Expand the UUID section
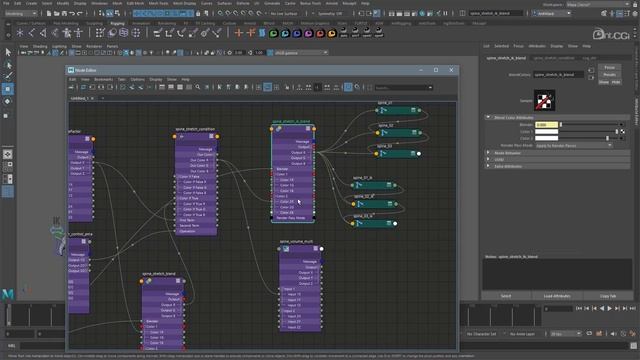This screenshot has width=640, height=360. tap(488, 159)
